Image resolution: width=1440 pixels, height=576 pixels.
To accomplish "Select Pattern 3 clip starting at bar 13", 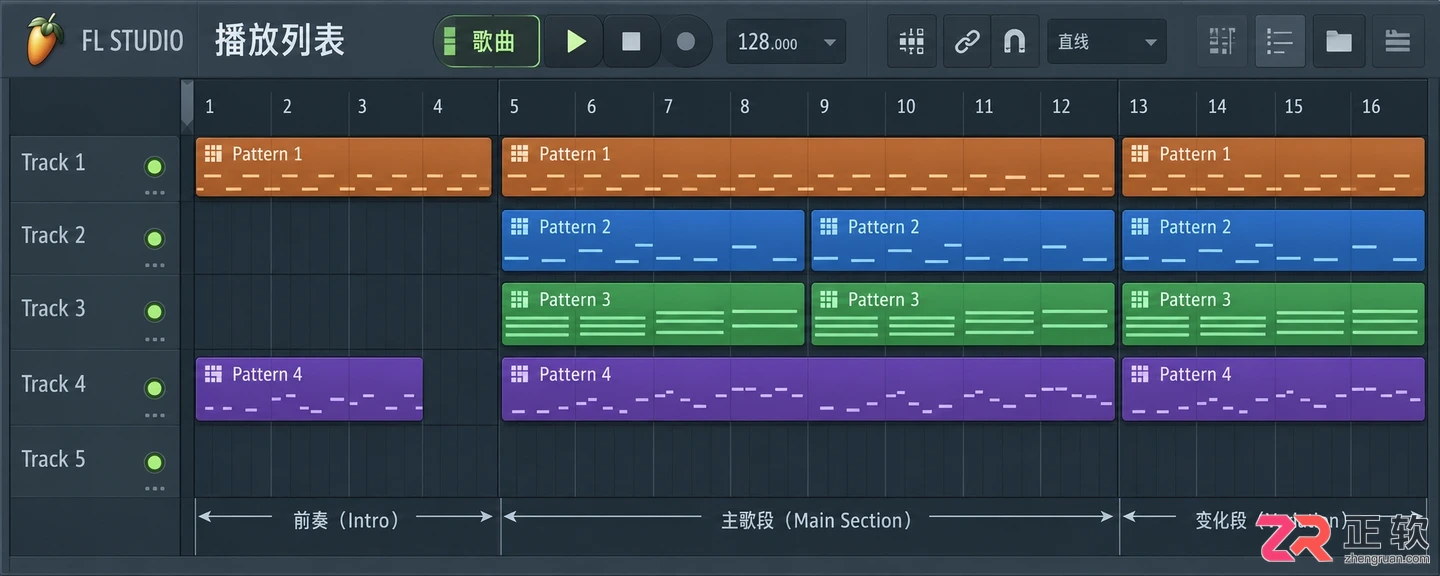I will (x=1273, y=314).
